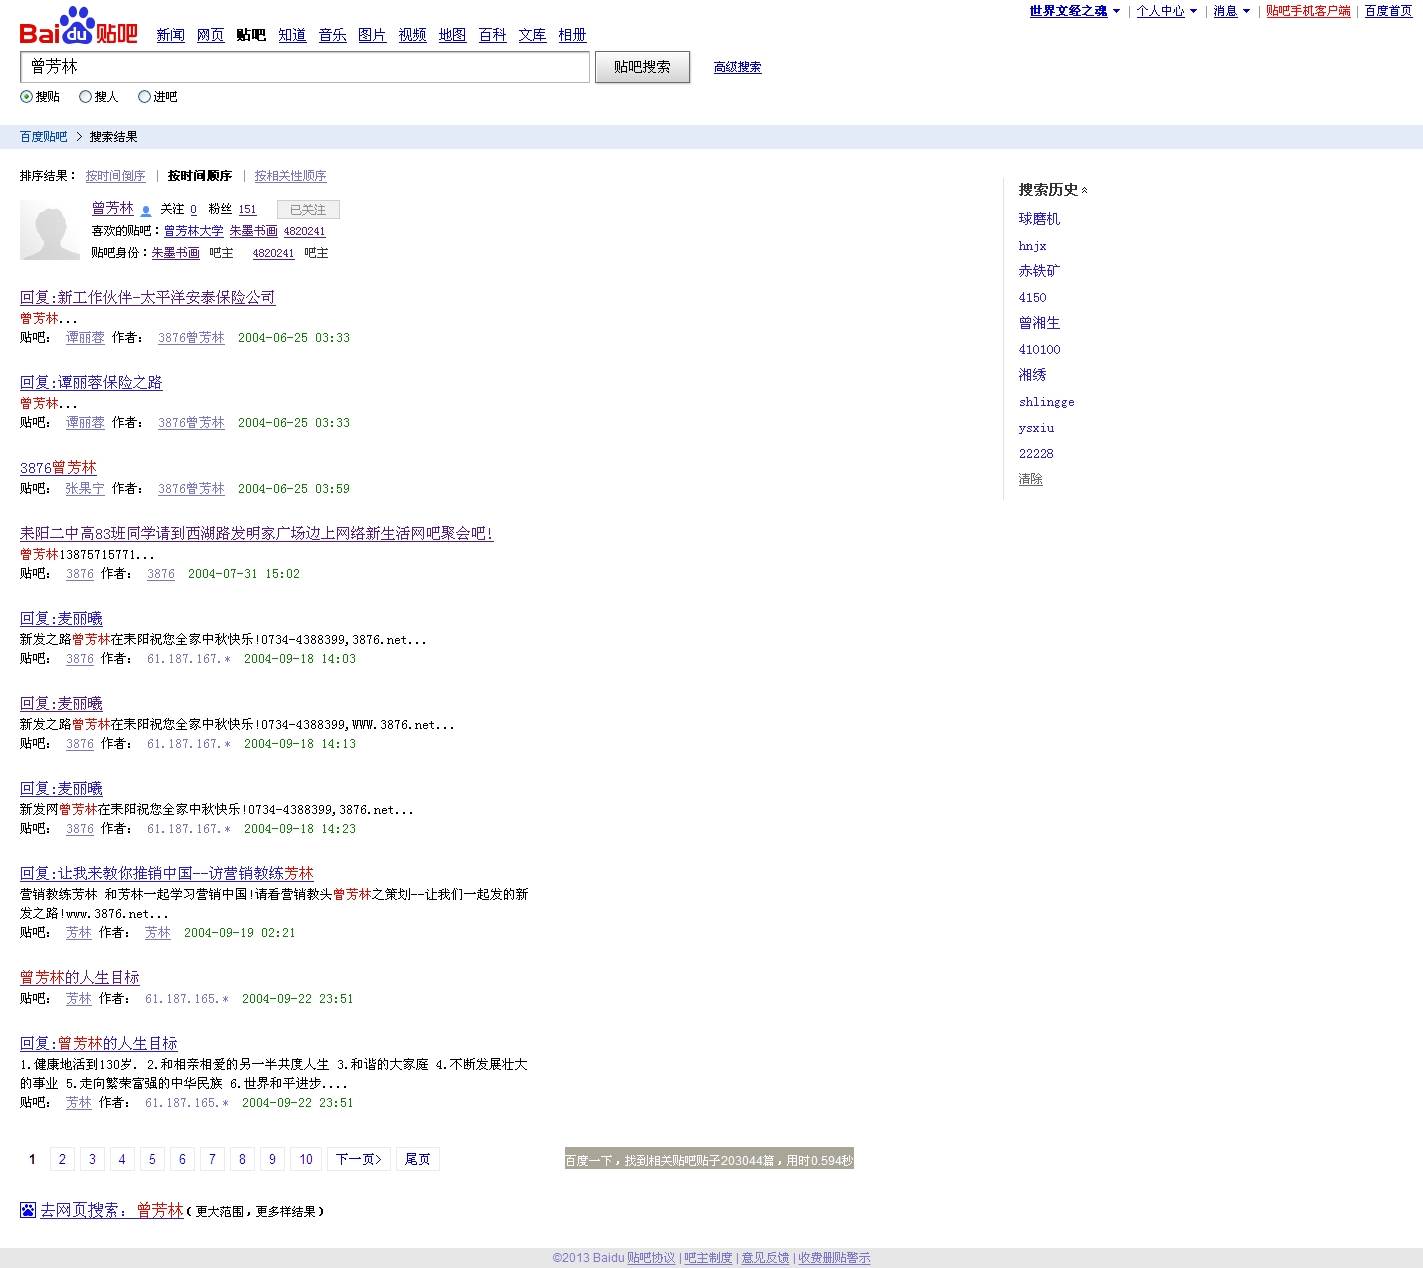Open the 高级搜索 link
The height and width of the screenshot is (1268, 1423).
tap(737, 67)
